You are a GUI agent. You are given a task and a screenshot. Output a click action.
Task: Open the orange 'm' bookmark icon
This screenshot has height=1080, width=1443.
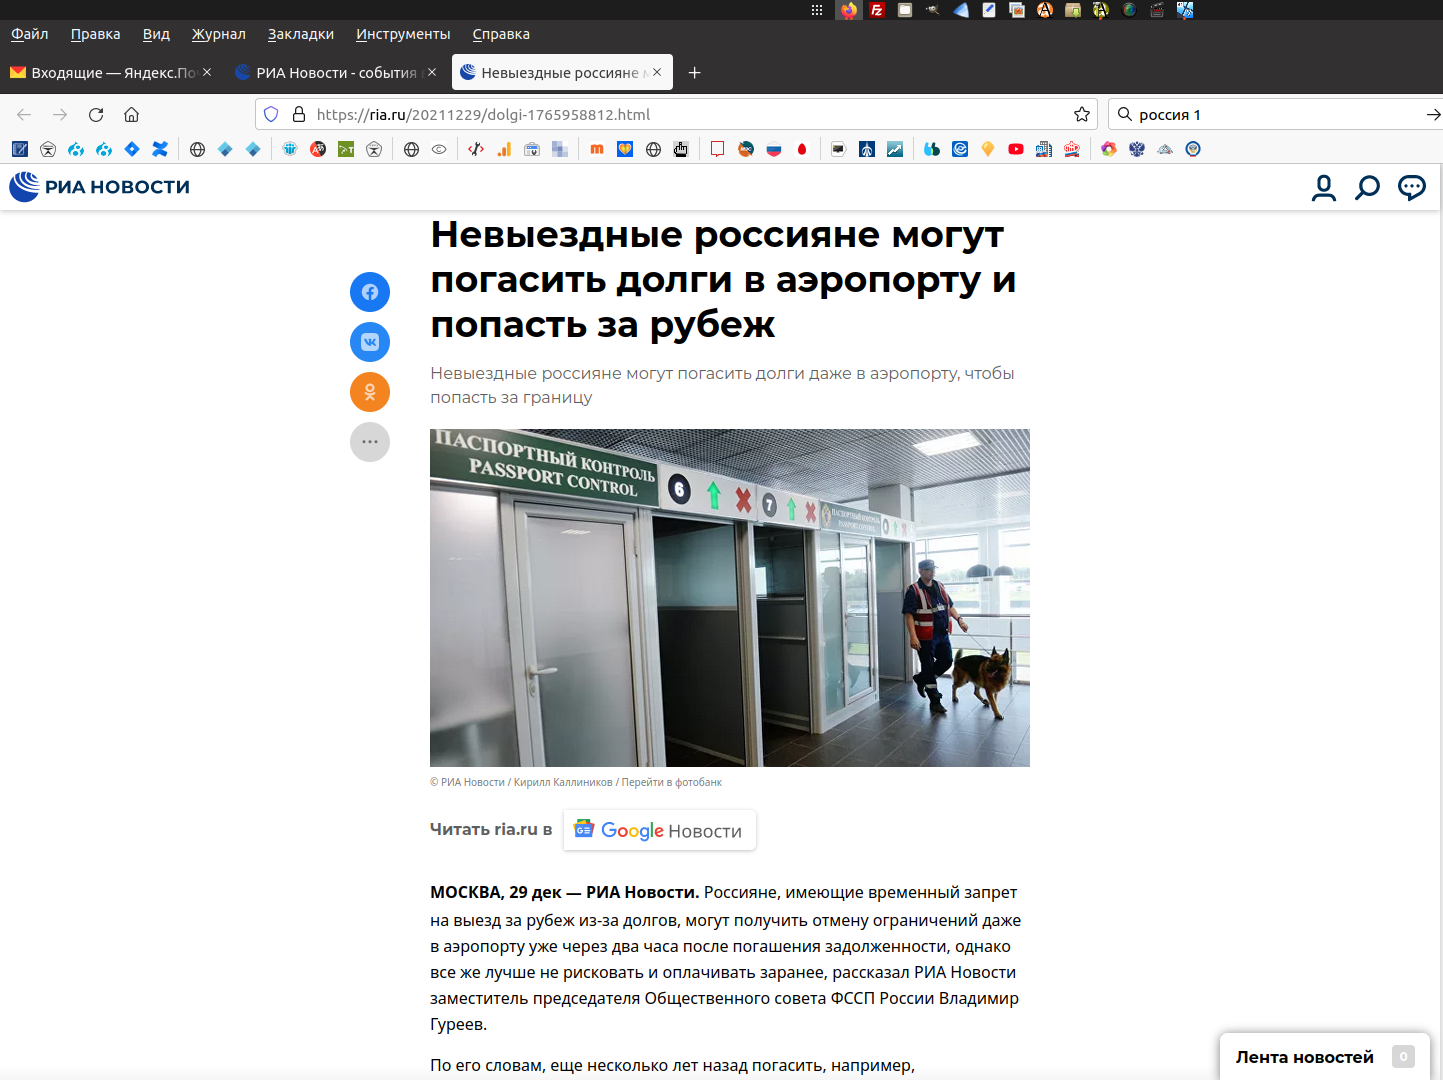(597, 149)
